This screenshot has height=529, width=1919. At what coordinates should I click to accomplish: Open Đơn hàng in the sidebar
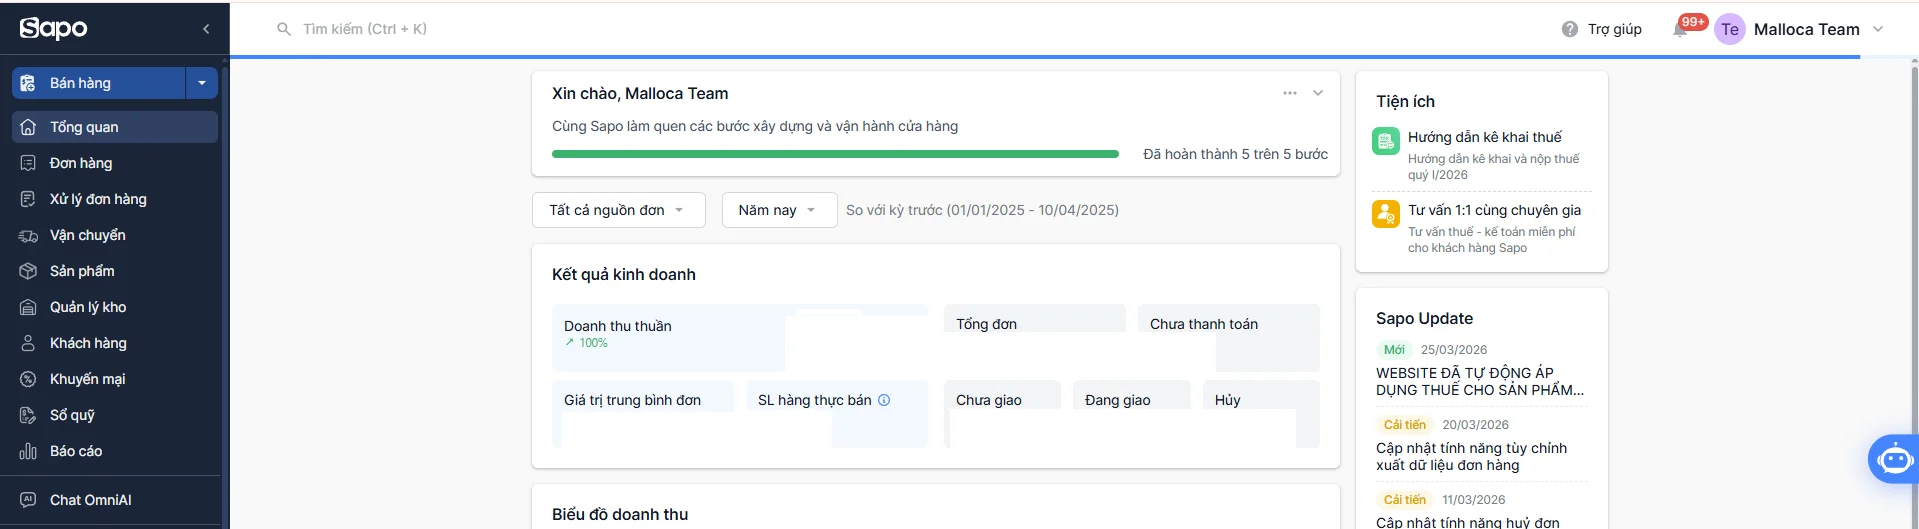(x=115, y=163)
